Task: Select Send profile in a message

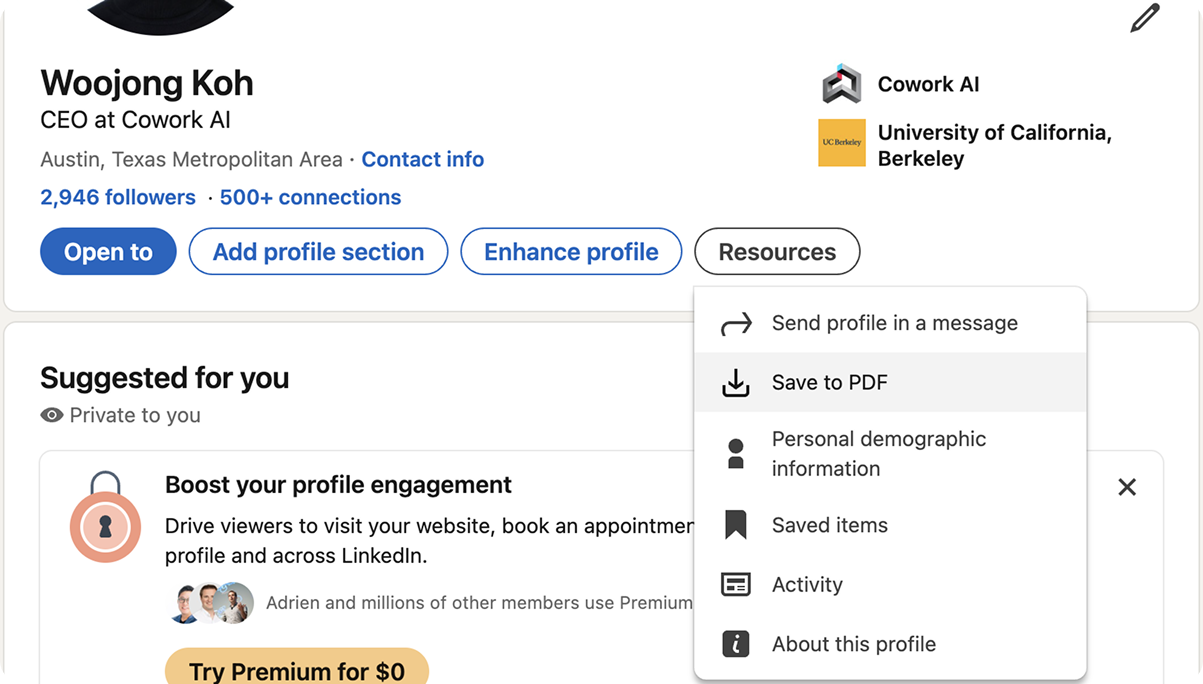Action: (890, 323)
